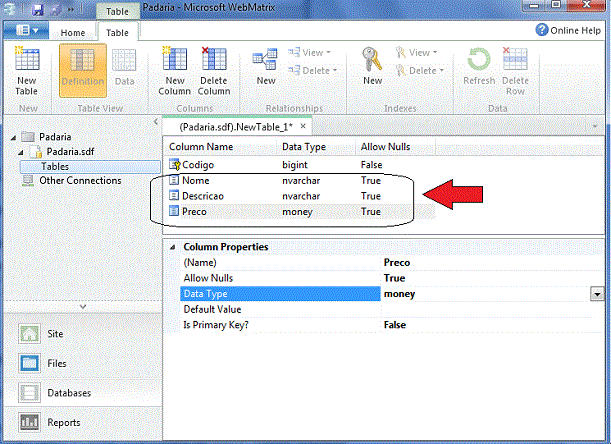611x444 pixels.
Task: Click False allow nulls for Codigo
Action: [371, 165]
